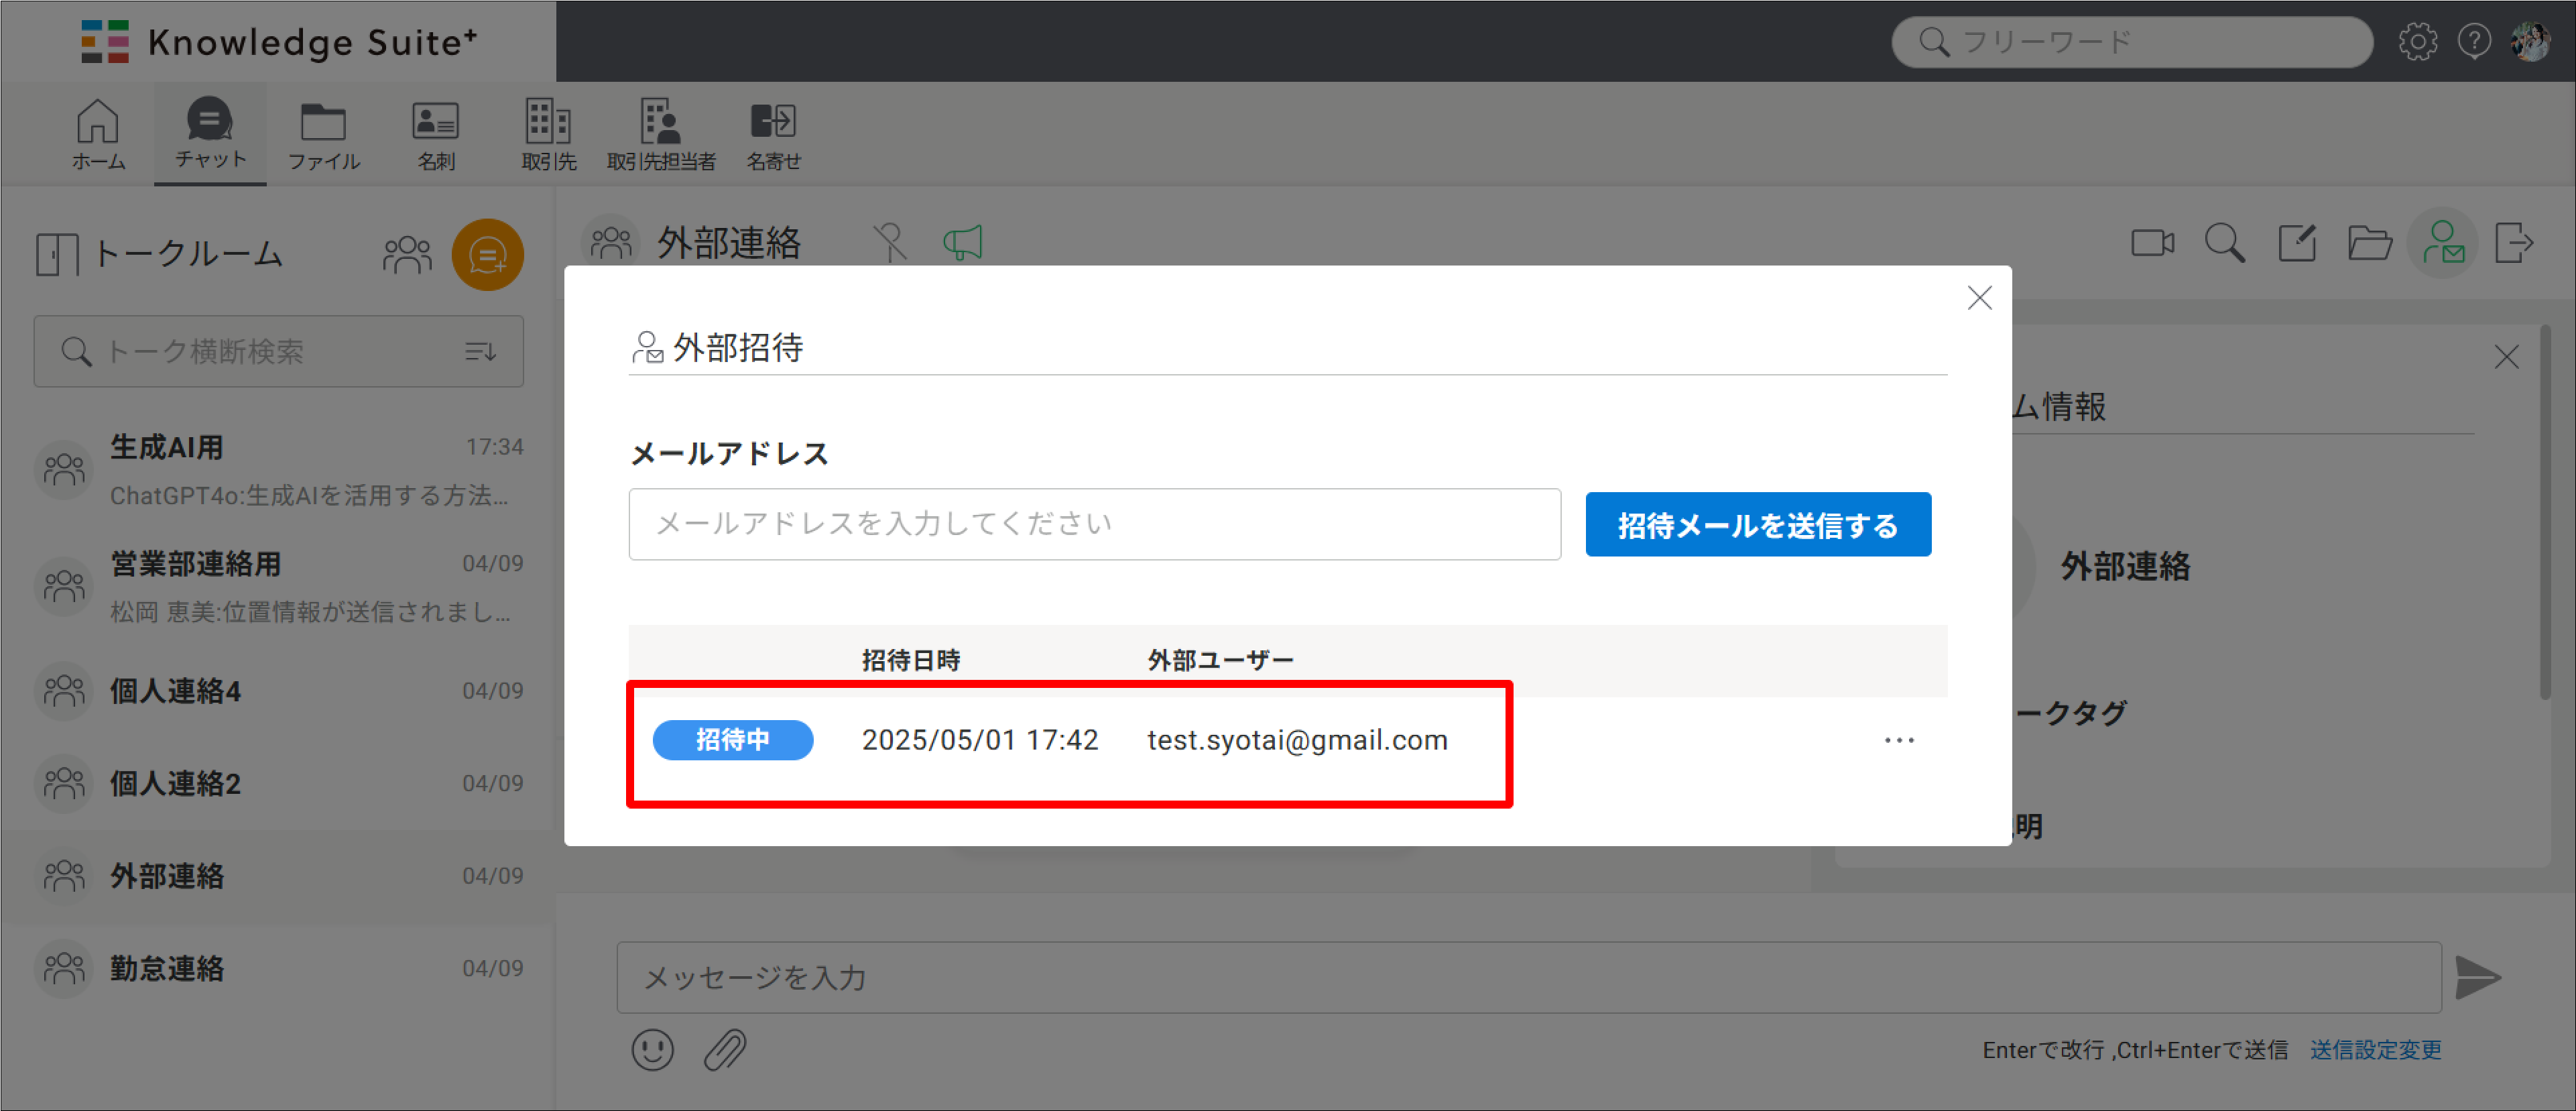Open the 個人連絡4 talk room
2576x1111 pixels.
tap(278, 690)
